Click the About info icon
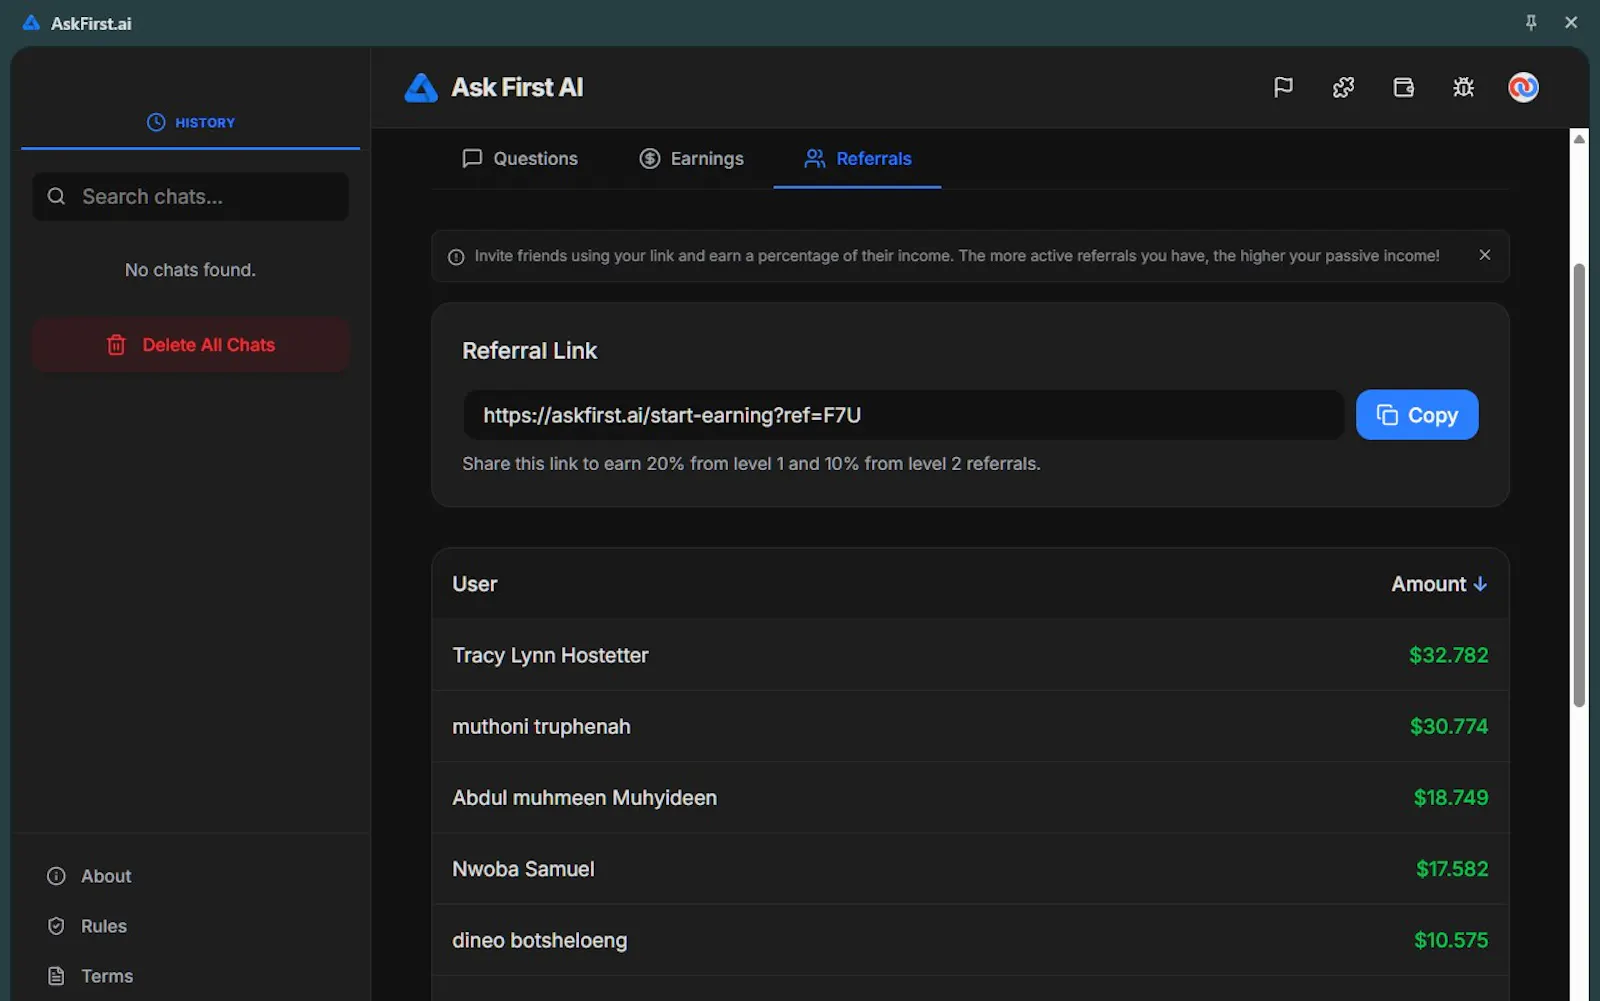 (x=57, y=876)
